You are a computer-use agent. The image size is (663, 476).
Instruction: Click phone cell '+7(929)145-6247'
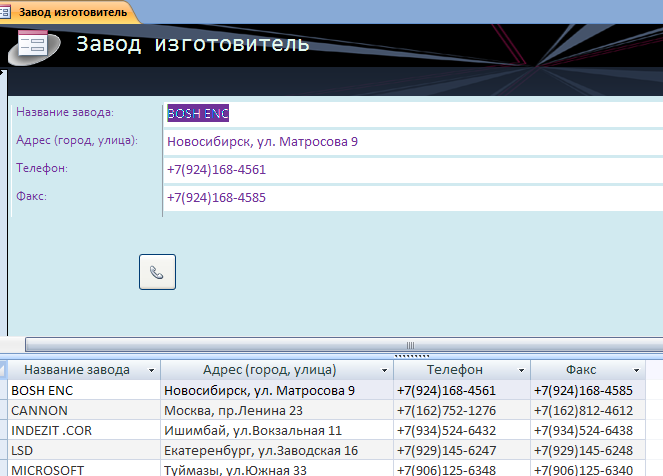(x=462, y=450)
